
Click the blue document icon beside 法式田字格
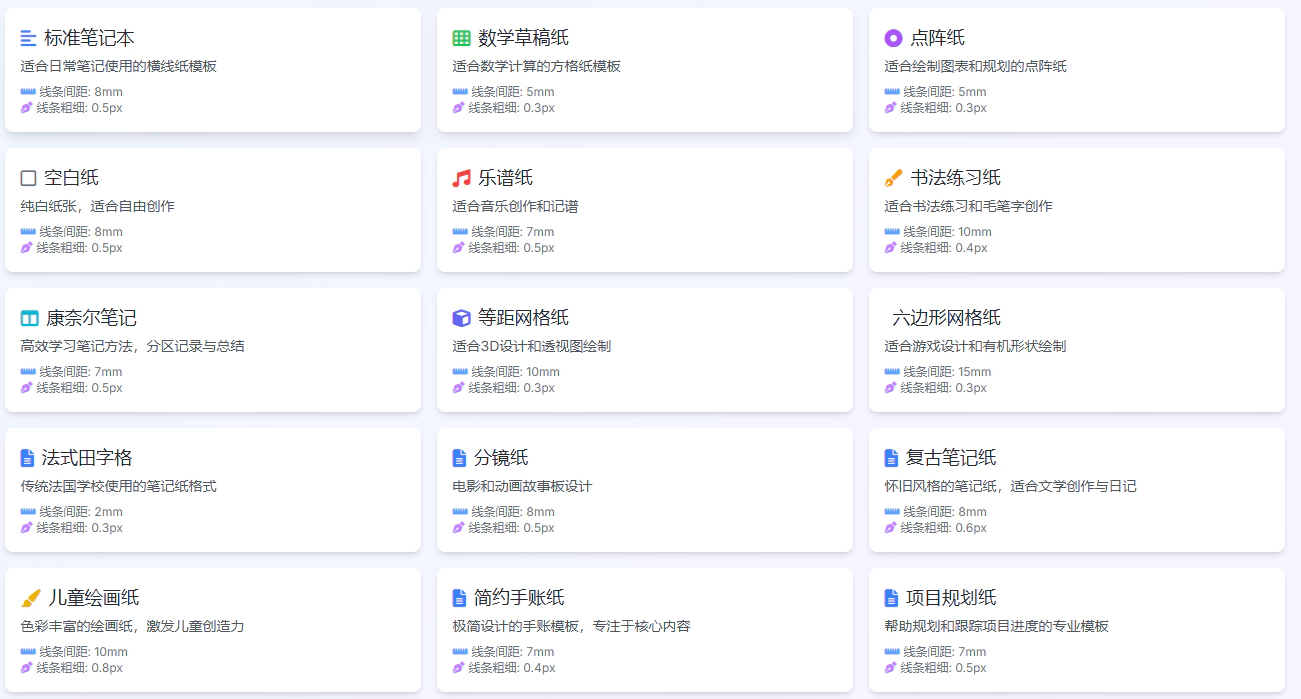pyautogui.click(x=27, y=458)
